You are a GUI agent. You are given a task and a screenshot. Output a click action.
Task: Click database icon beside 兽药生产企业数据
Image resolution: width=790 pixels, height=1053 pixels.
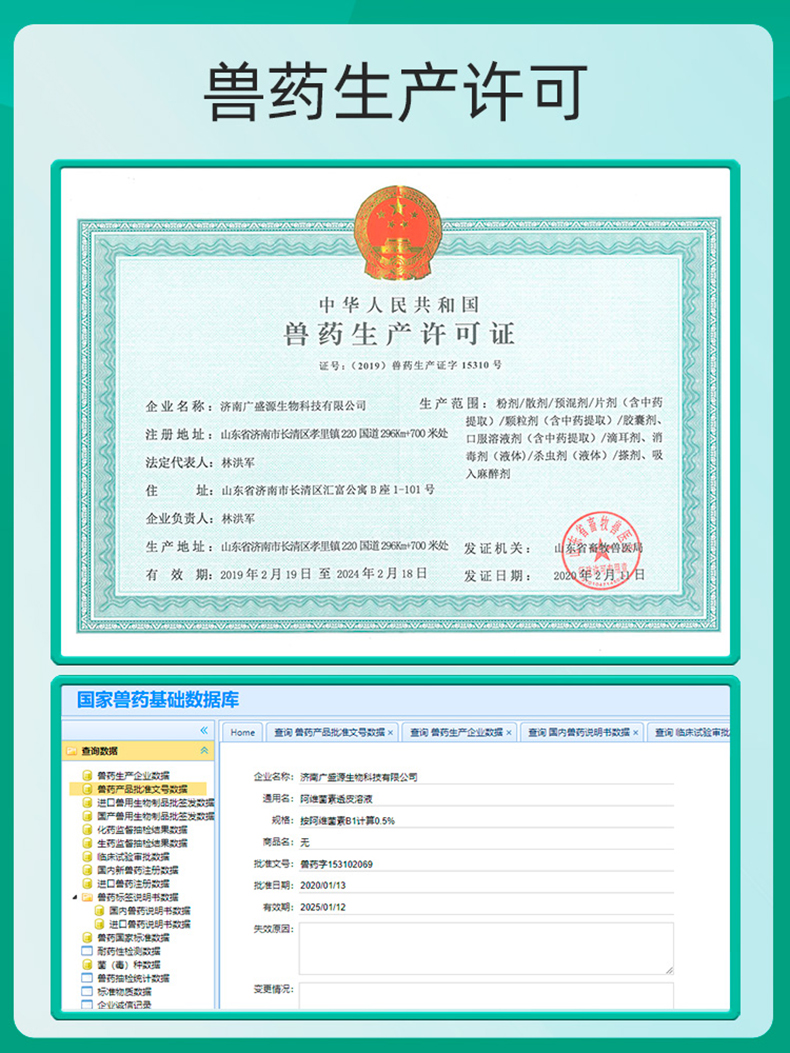tap(87, 776)
